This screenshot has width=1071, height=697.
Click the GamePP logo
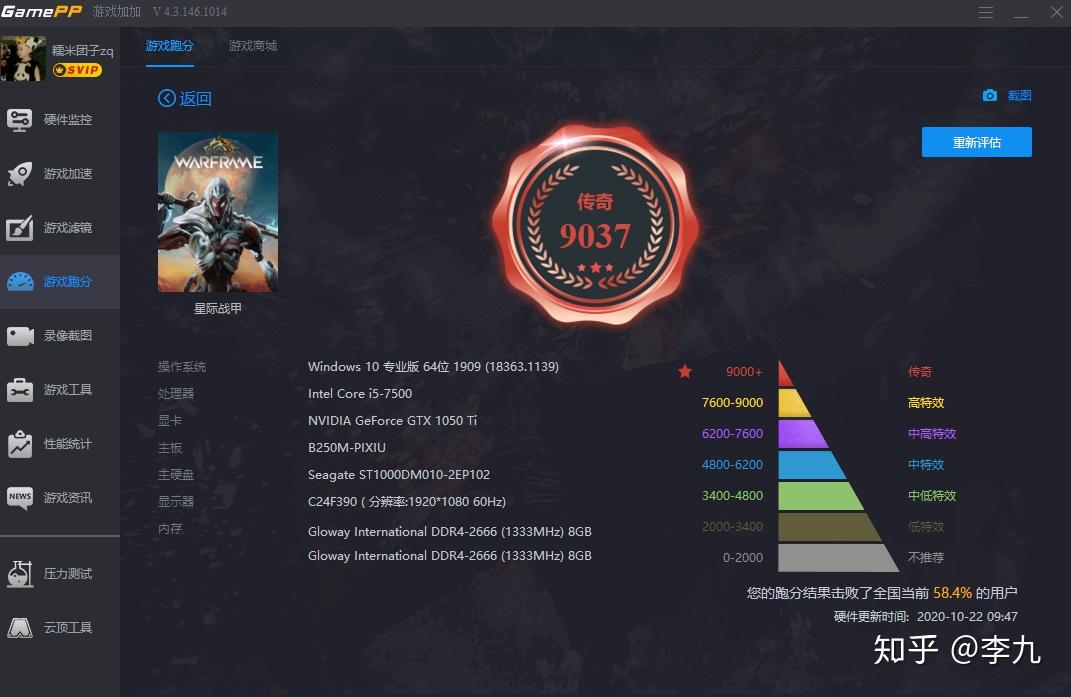coord(42,12)
